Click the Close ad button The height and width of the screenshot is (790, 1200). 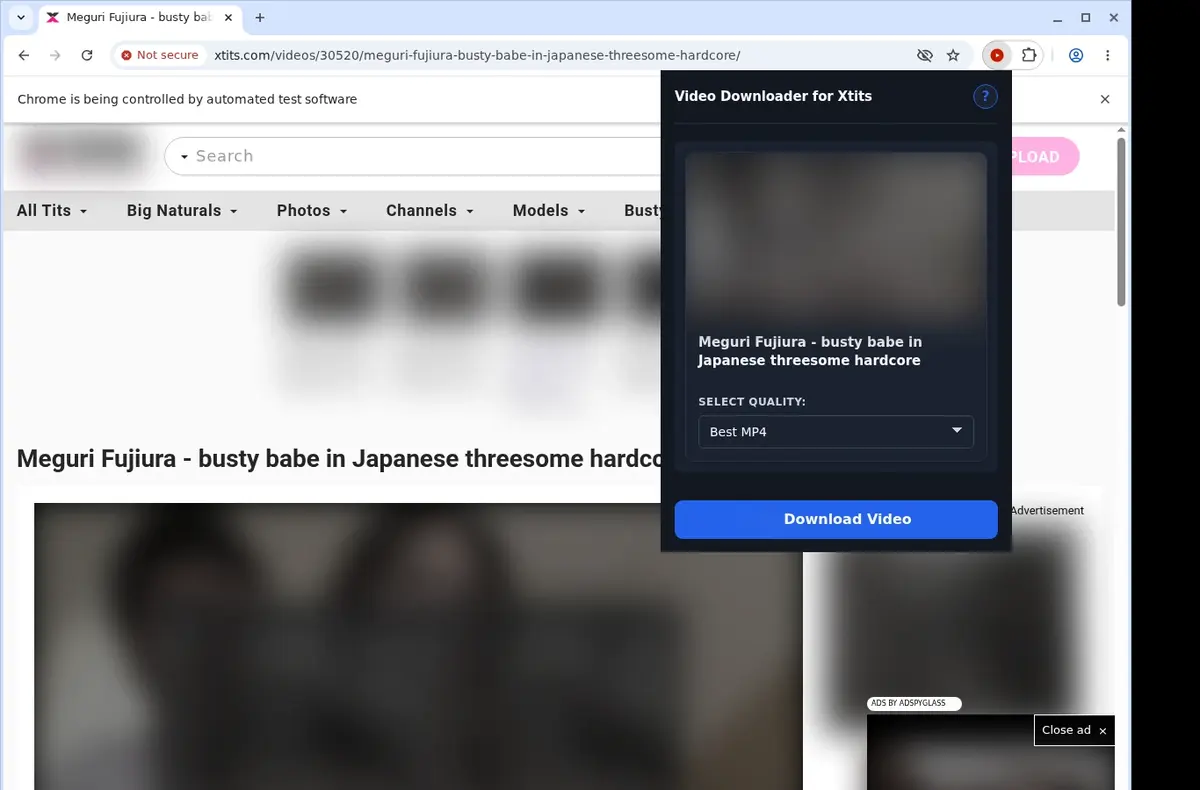click(1074, 730)
